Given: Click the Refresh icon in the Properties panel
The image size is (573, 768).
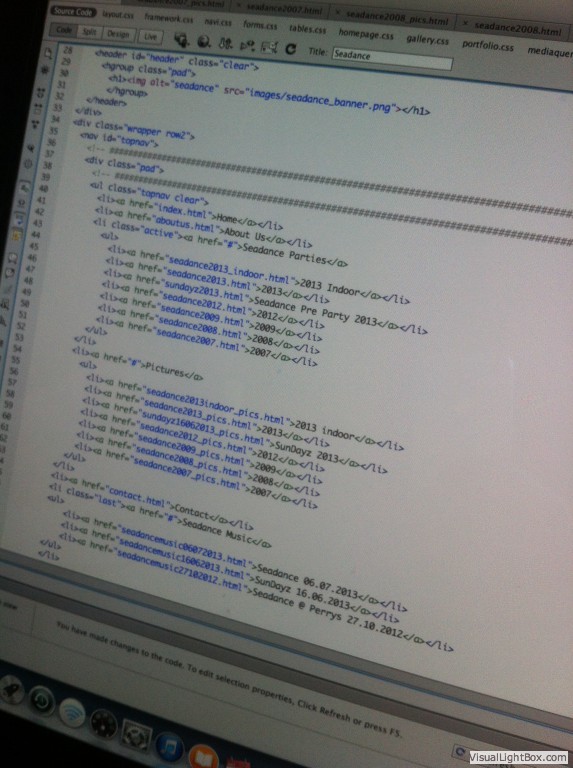Looking at the screenshot, I should (x=460, y=751).
